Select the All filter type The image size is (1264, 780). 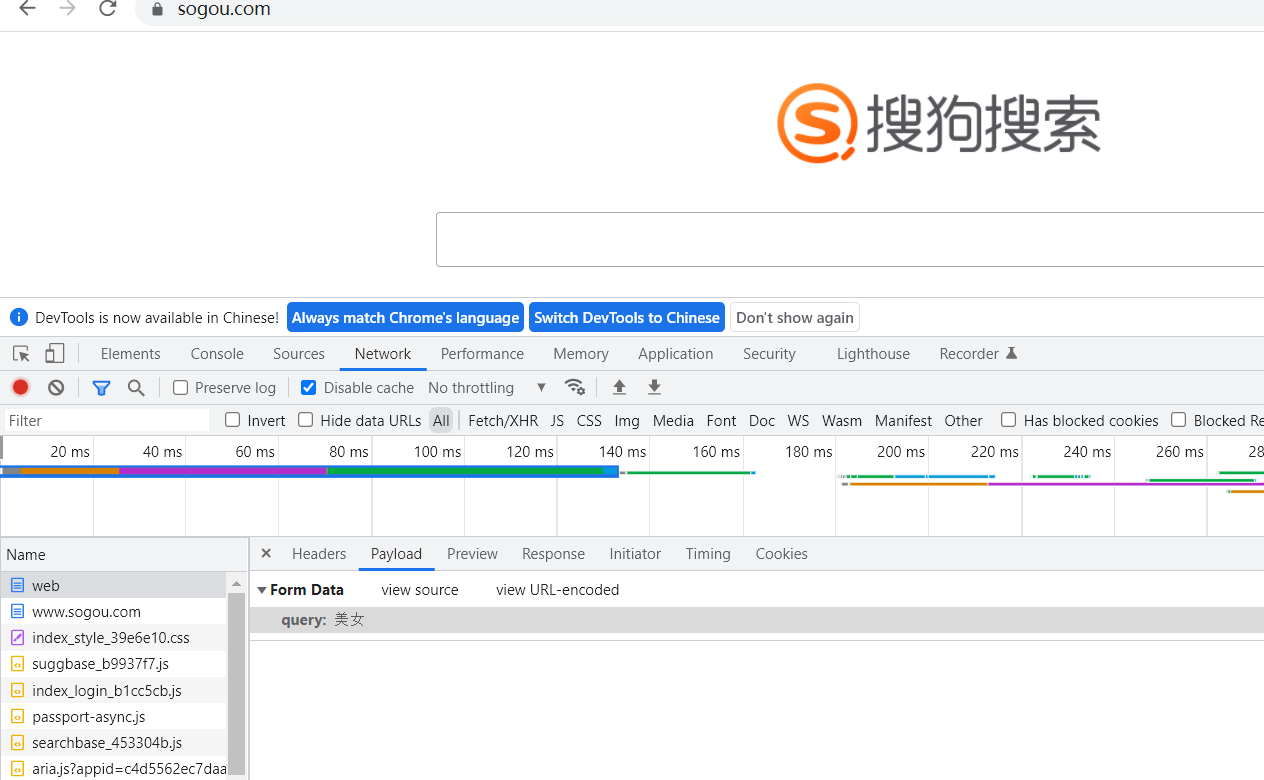coord(441,421)
